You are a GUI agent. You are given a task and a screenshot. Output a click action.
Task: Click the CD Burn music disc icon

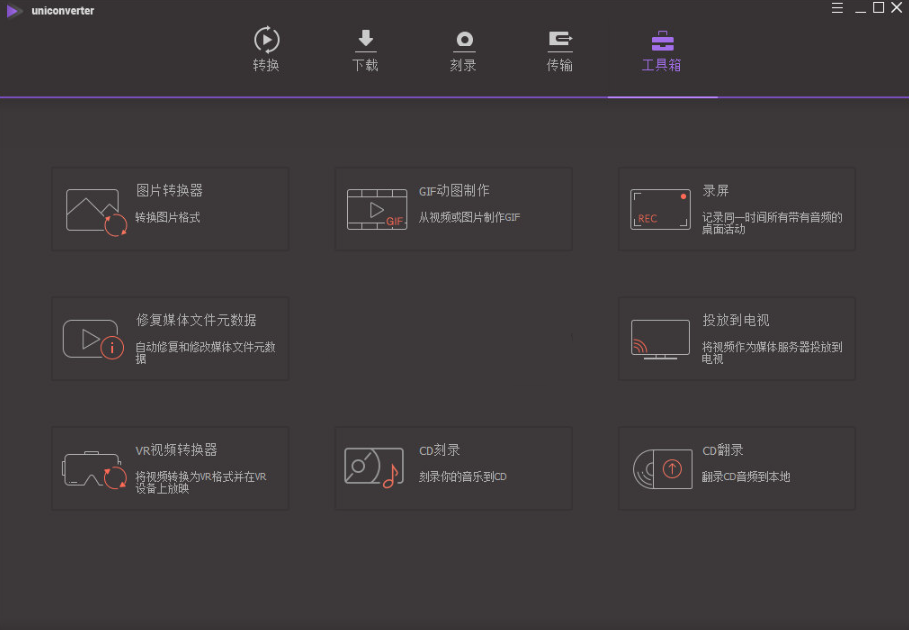372,467
